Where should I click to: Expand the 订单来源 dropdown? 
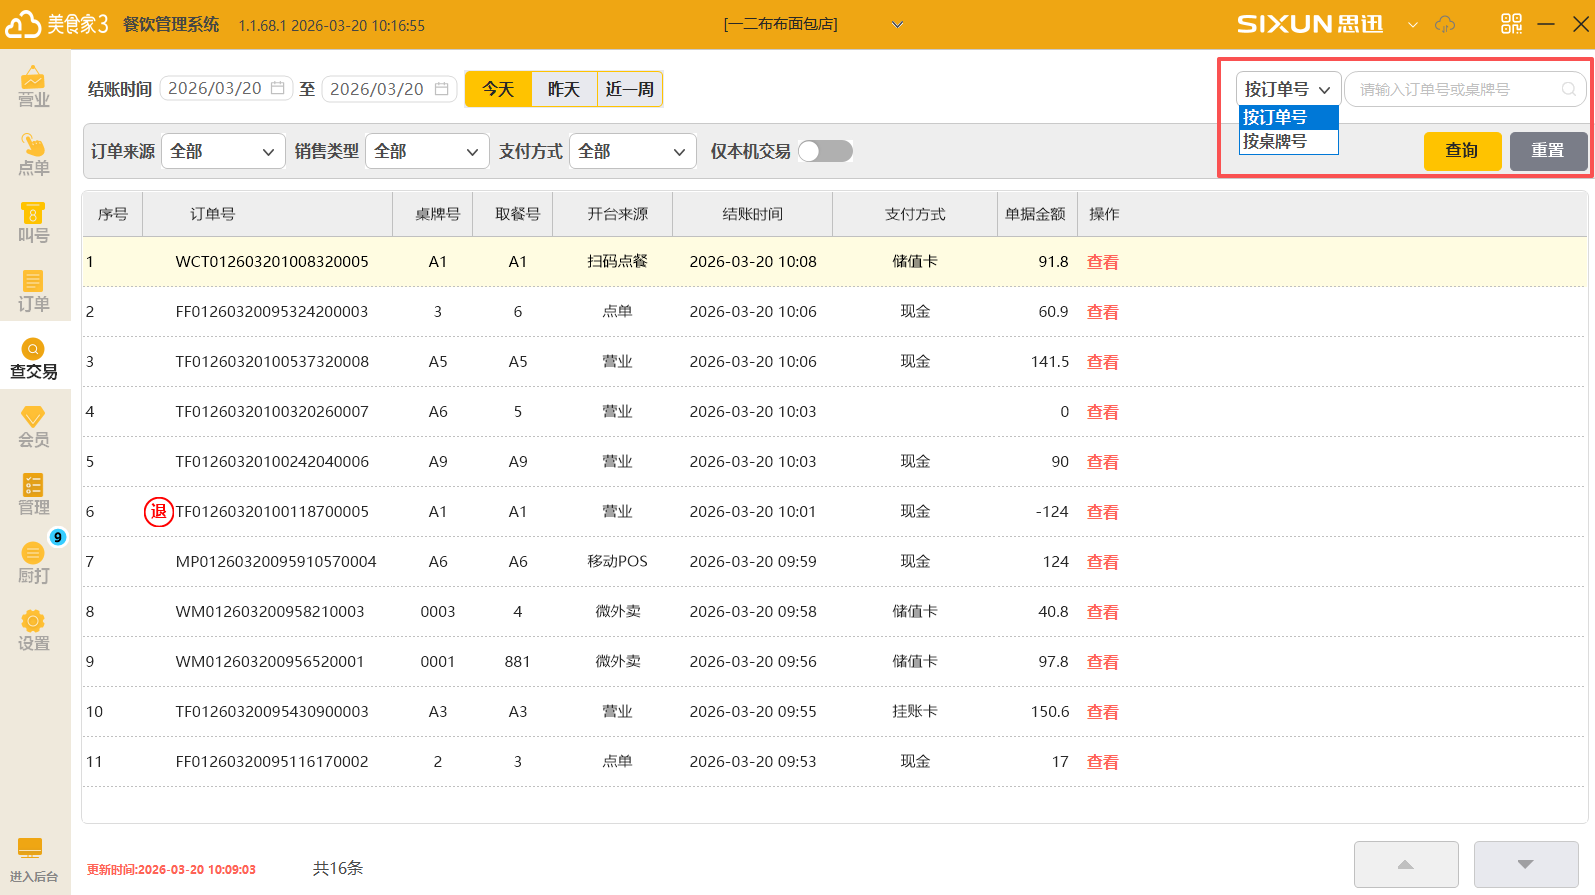point(222,151)
